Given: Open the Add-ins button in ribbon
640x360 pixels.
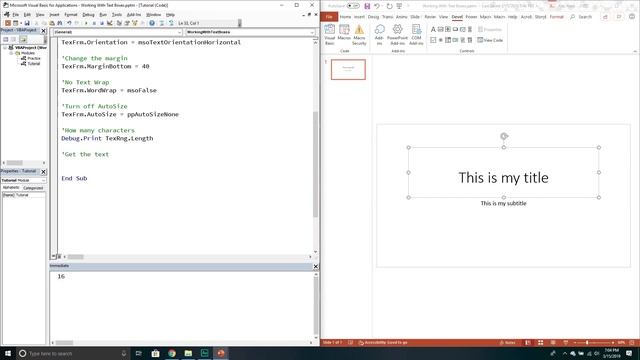Looking at the screenshot, I should tap(379, 35).
